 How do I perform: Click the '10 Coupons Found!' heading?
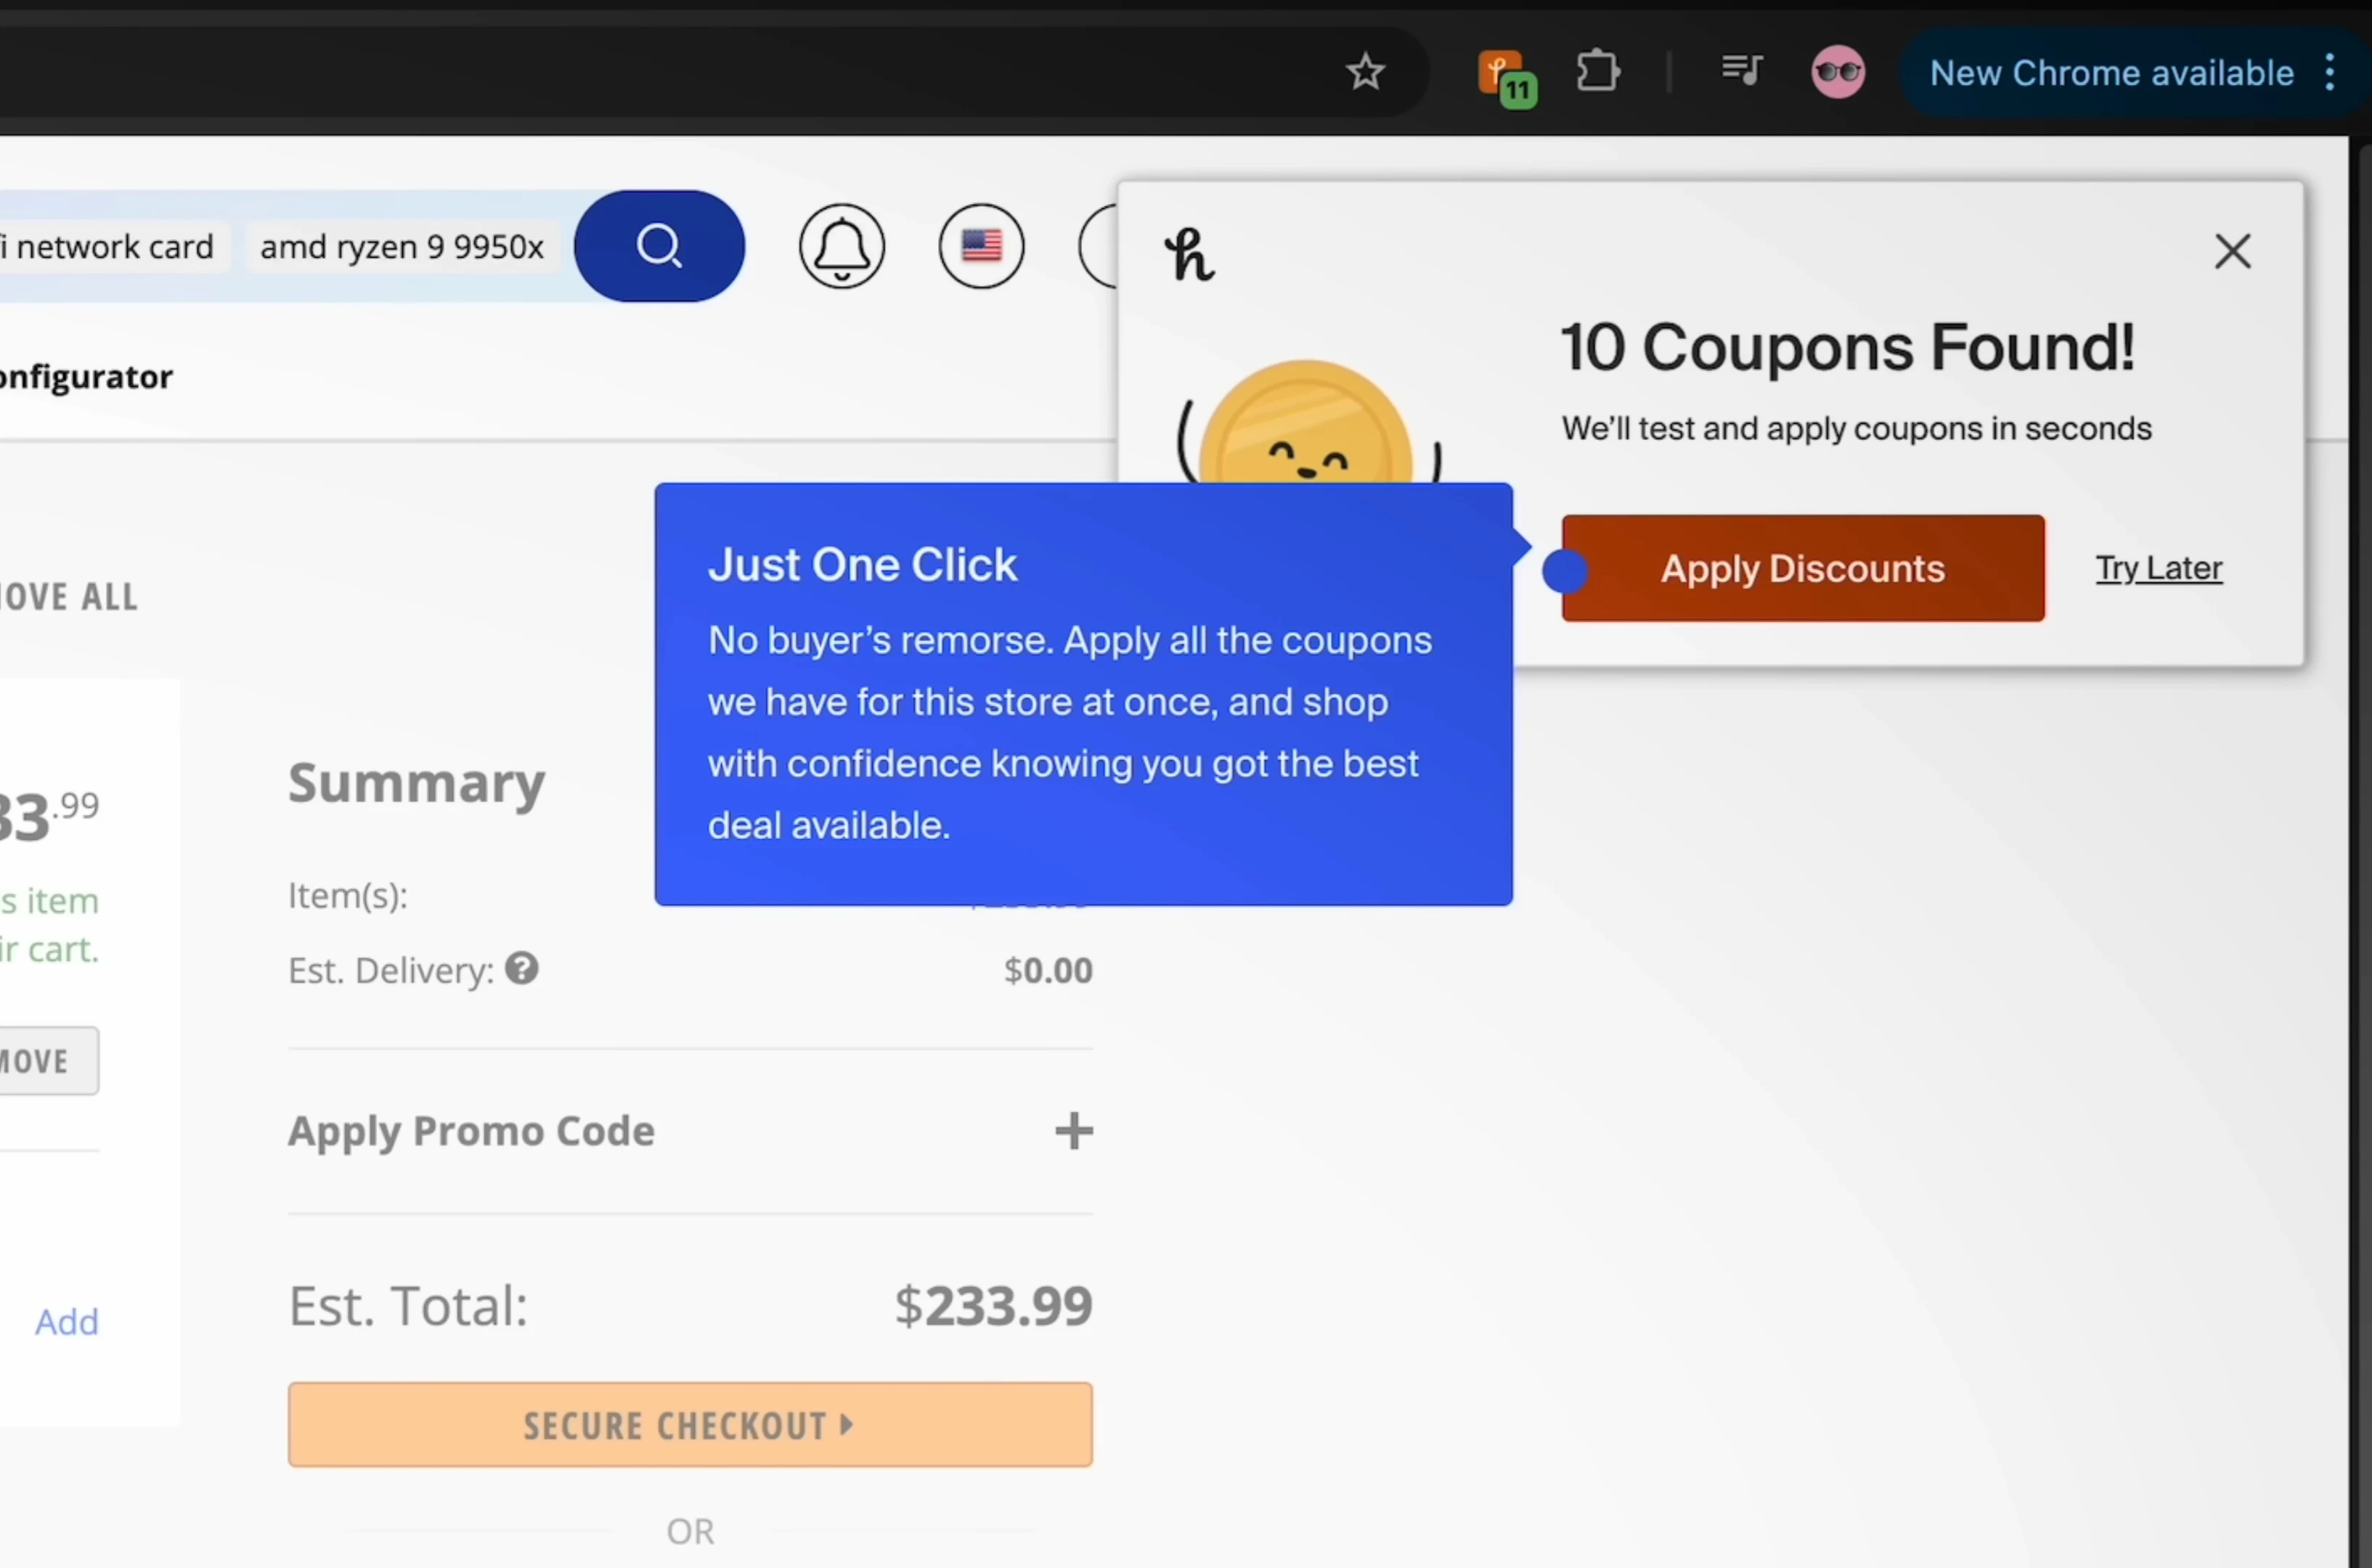pyautogui.click(x=1848, y=348)
